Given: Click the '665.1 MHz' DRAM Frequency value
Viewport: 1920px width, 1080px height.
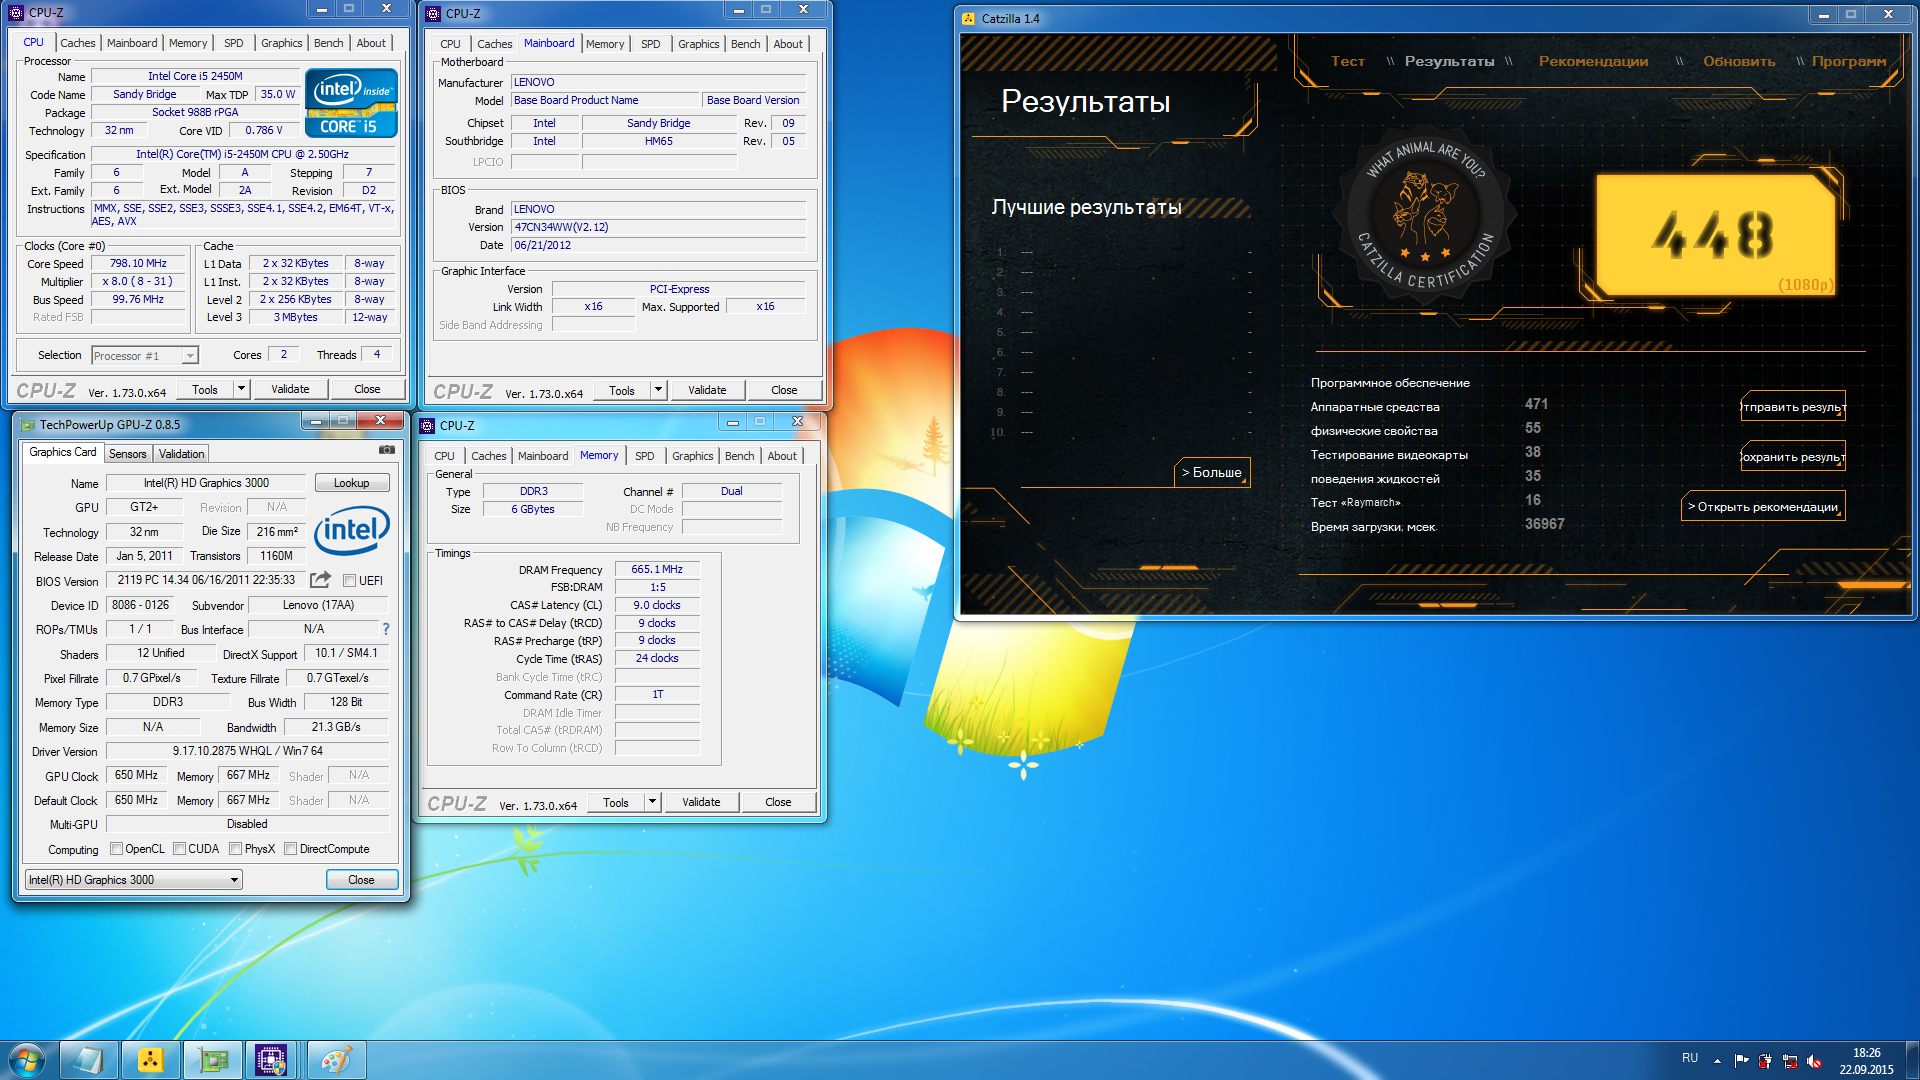Looking at the screenshot, I should (657, 569).
